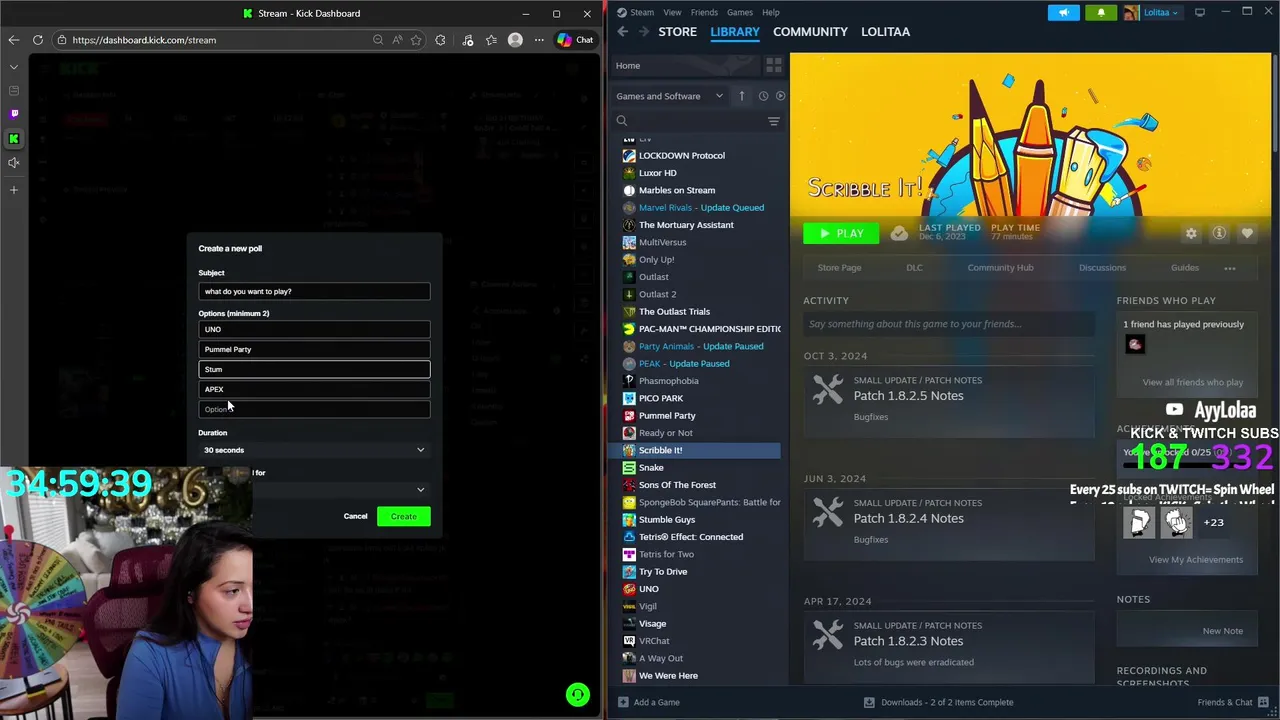
Task: Open the Duration 30 seconds dropdown
Action: point(314,450)
